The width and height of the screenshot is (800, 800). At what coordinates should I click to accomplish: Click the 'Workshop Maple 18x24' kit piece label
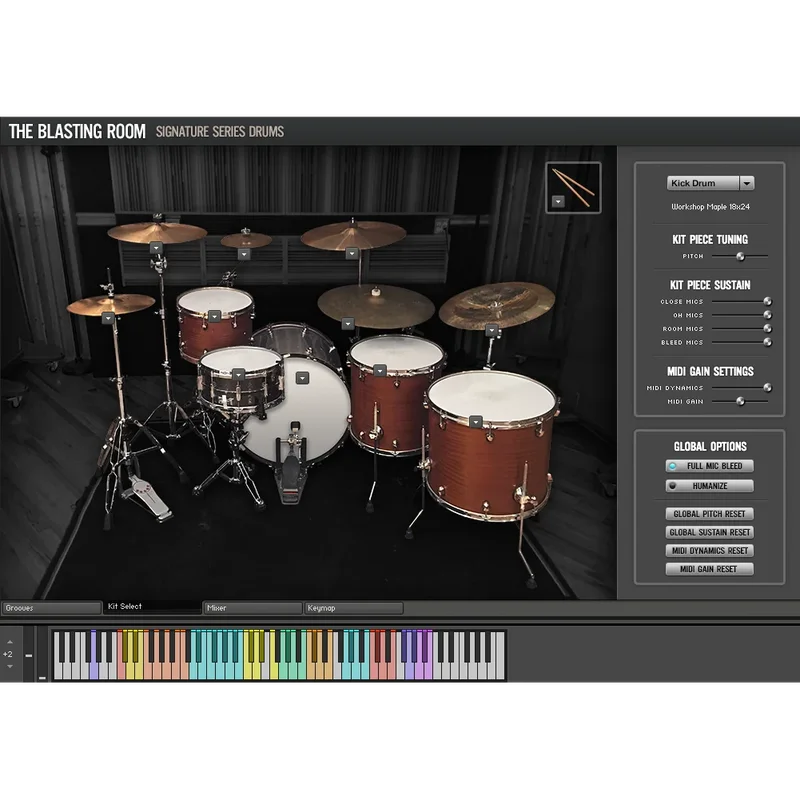(710, 207)
